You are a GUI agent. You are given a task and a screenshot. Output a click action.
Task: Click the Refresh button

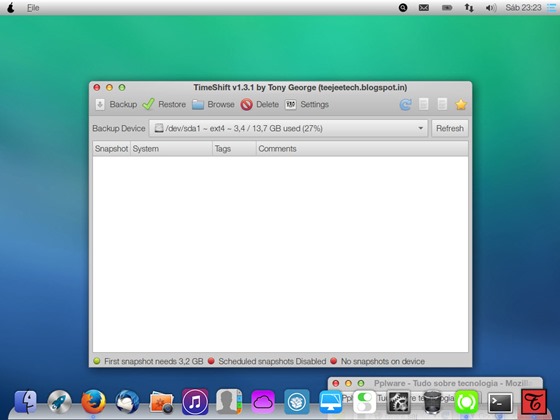[450, 128]
